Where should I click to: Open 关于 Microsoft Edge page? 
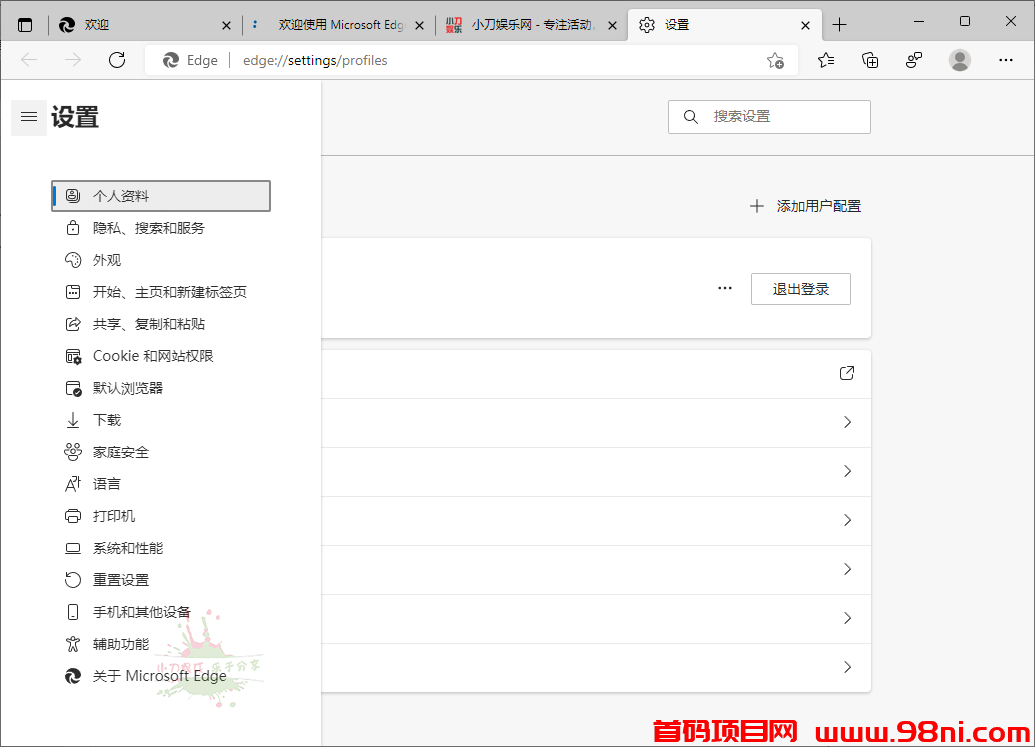point(161,676)
